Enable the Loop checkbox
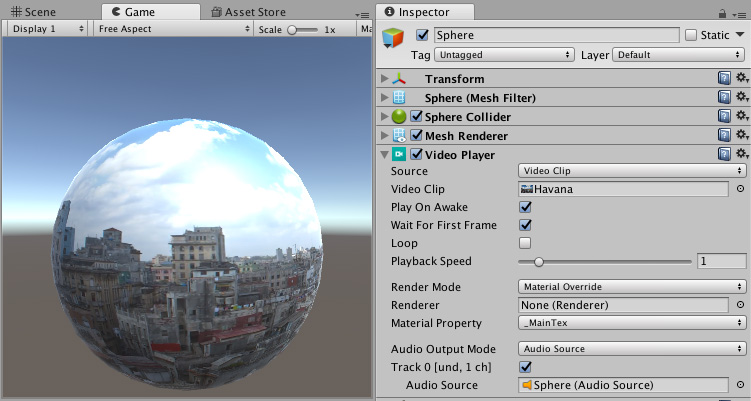Image resolution: width=751 pixels, height=401 pixels. point(525,243)
